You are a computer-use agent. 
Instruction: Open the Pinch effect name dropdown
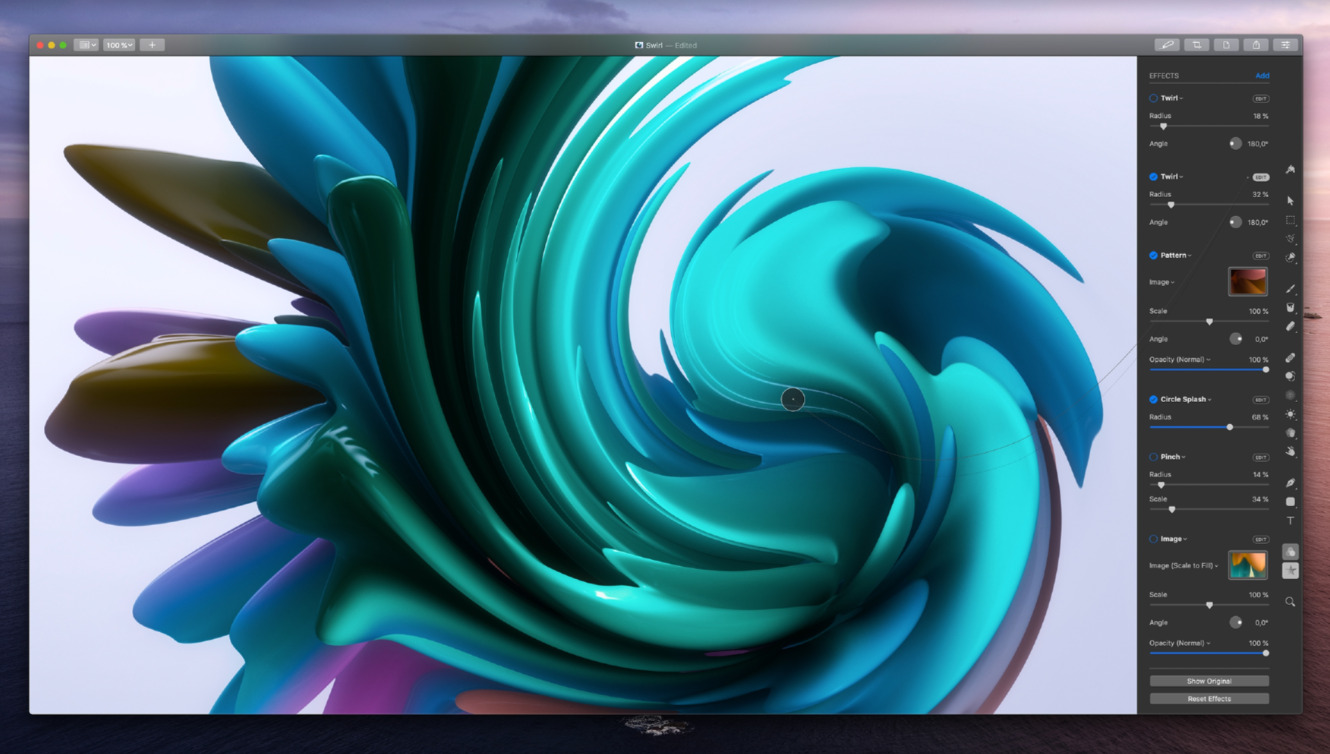click(1173, 457)
